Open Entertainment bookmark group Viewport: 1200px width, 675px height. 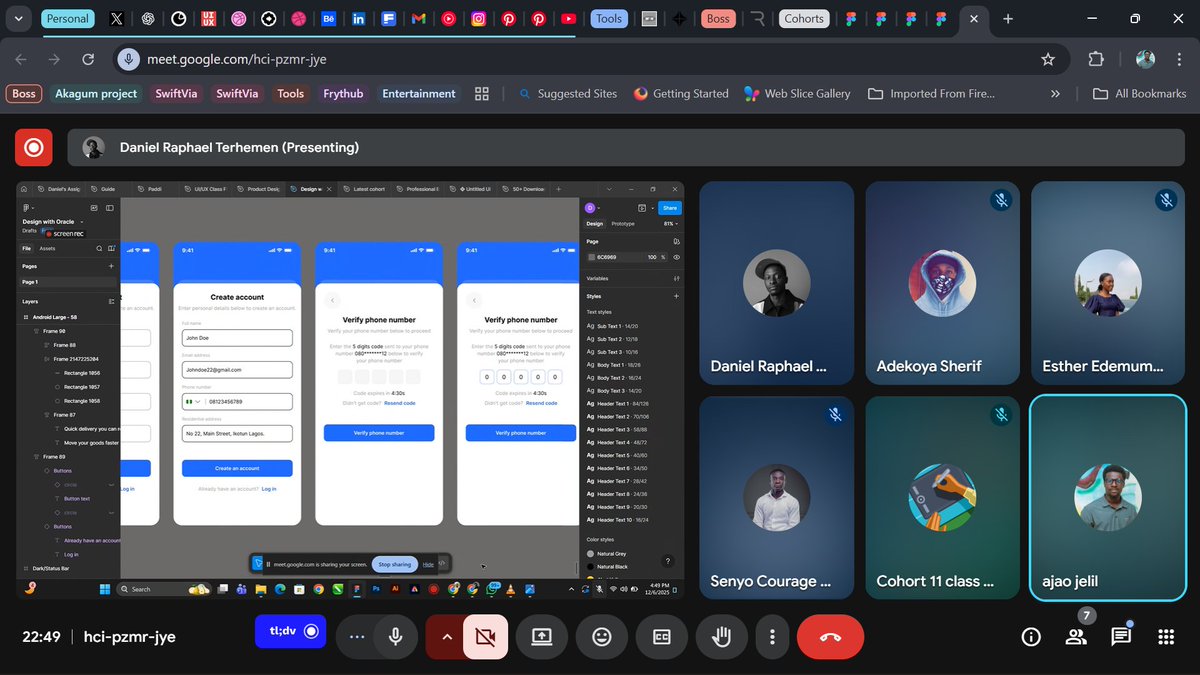[419, 93]
